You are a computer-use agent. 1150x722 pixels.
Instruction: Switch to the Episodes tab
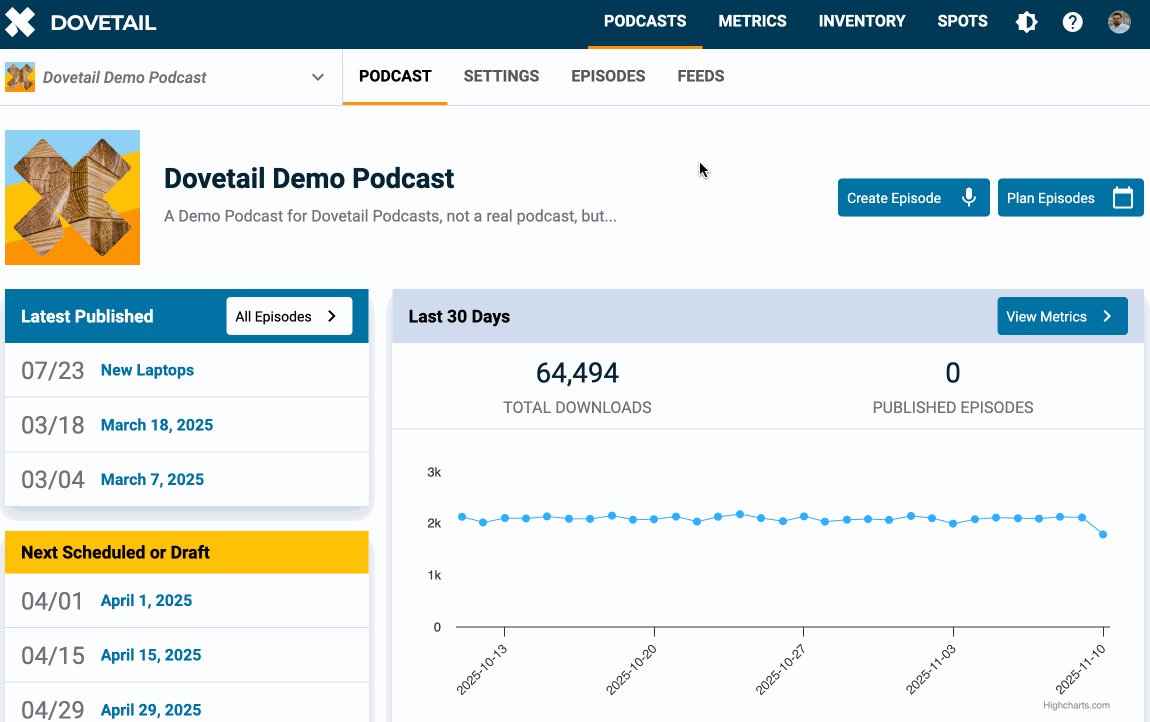[x=608, y=76]
